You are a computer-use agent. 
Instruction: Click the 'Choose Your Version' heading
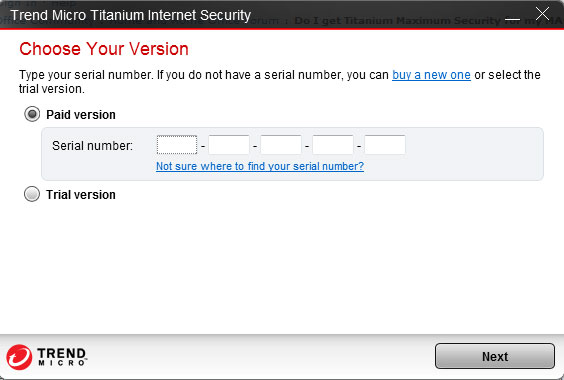click(104, 49)
